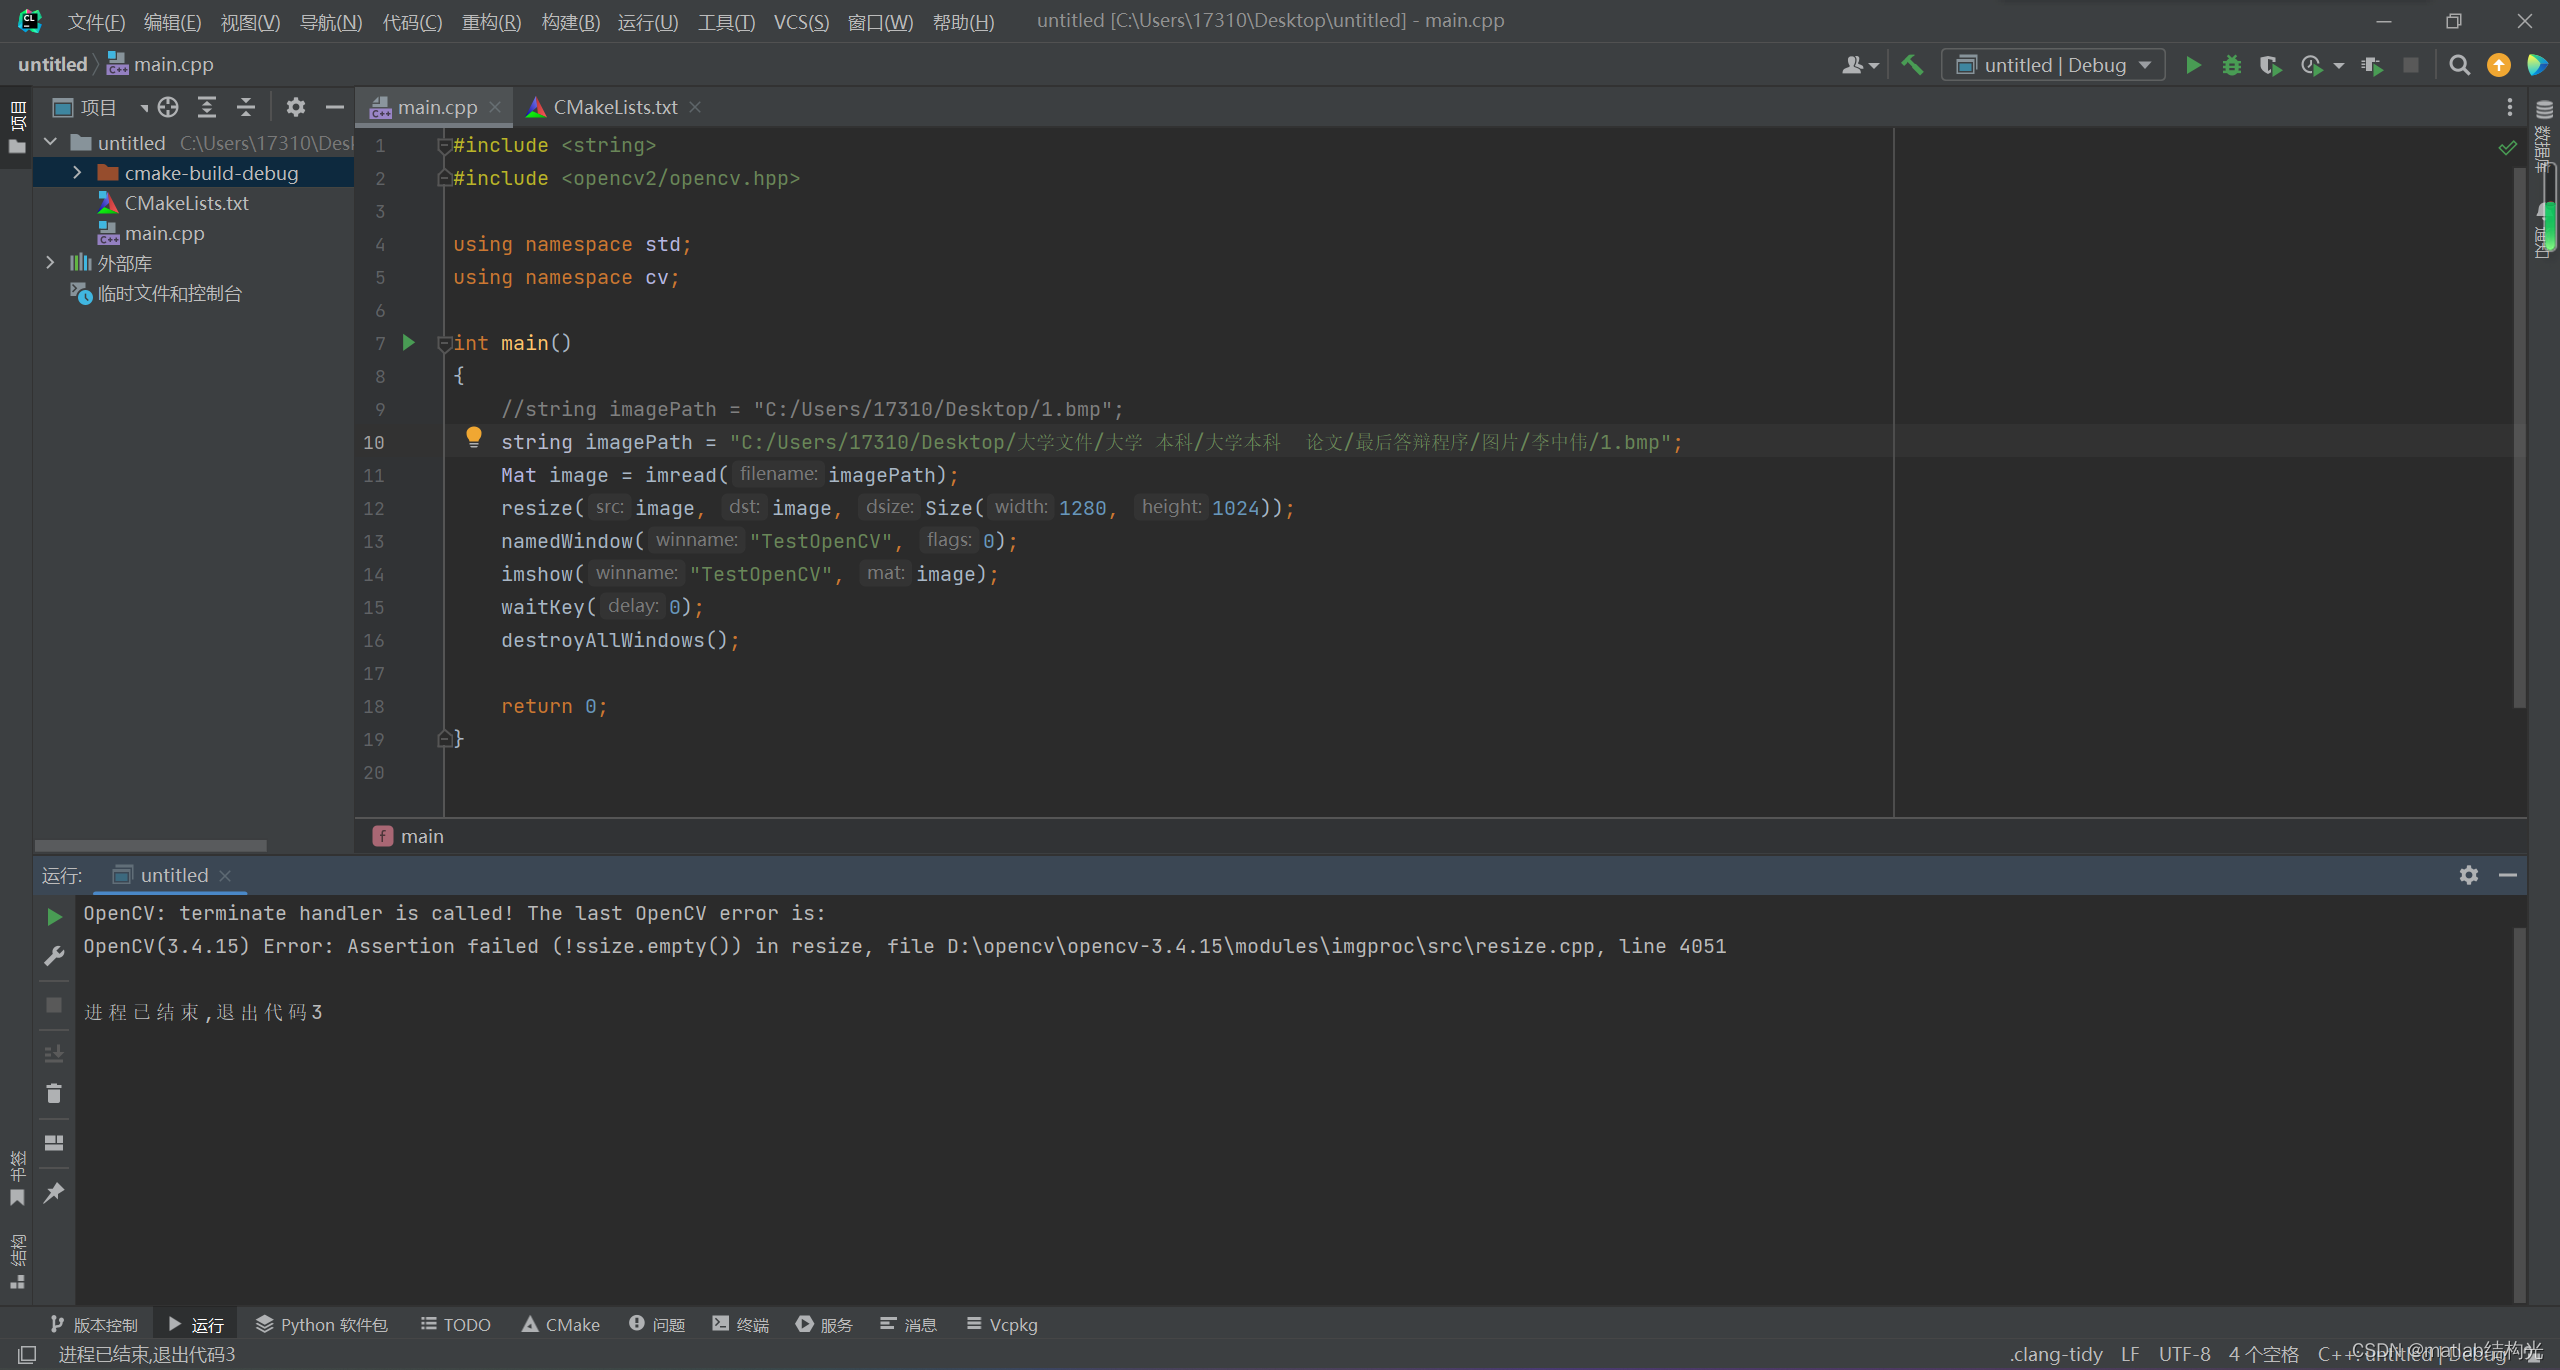
Task: Pin the Run tab with pin icon
Action: point(55,1192)
